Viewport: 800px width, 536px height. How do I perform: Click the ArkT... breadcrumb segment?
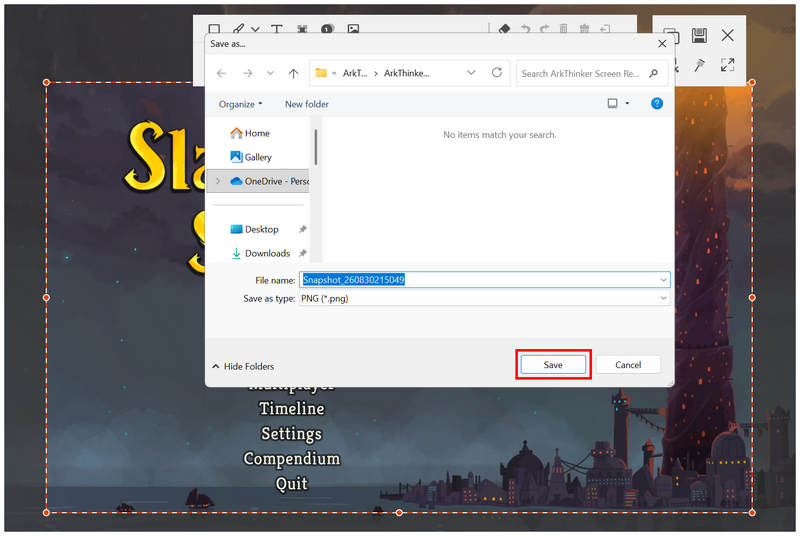[355, 73]
